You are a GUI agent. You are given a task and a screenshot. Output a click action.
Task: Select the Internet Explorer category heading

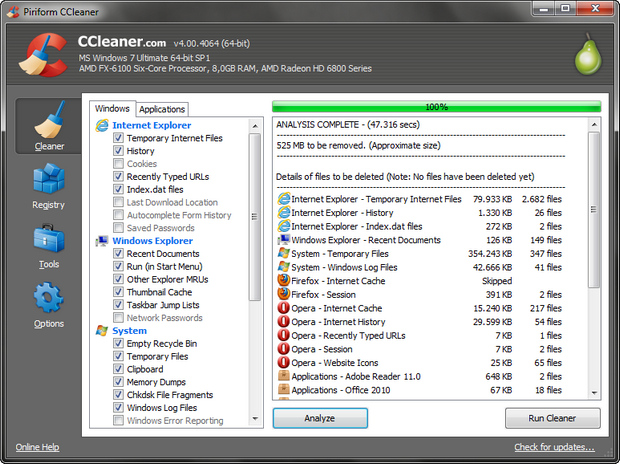pos(152,125)
